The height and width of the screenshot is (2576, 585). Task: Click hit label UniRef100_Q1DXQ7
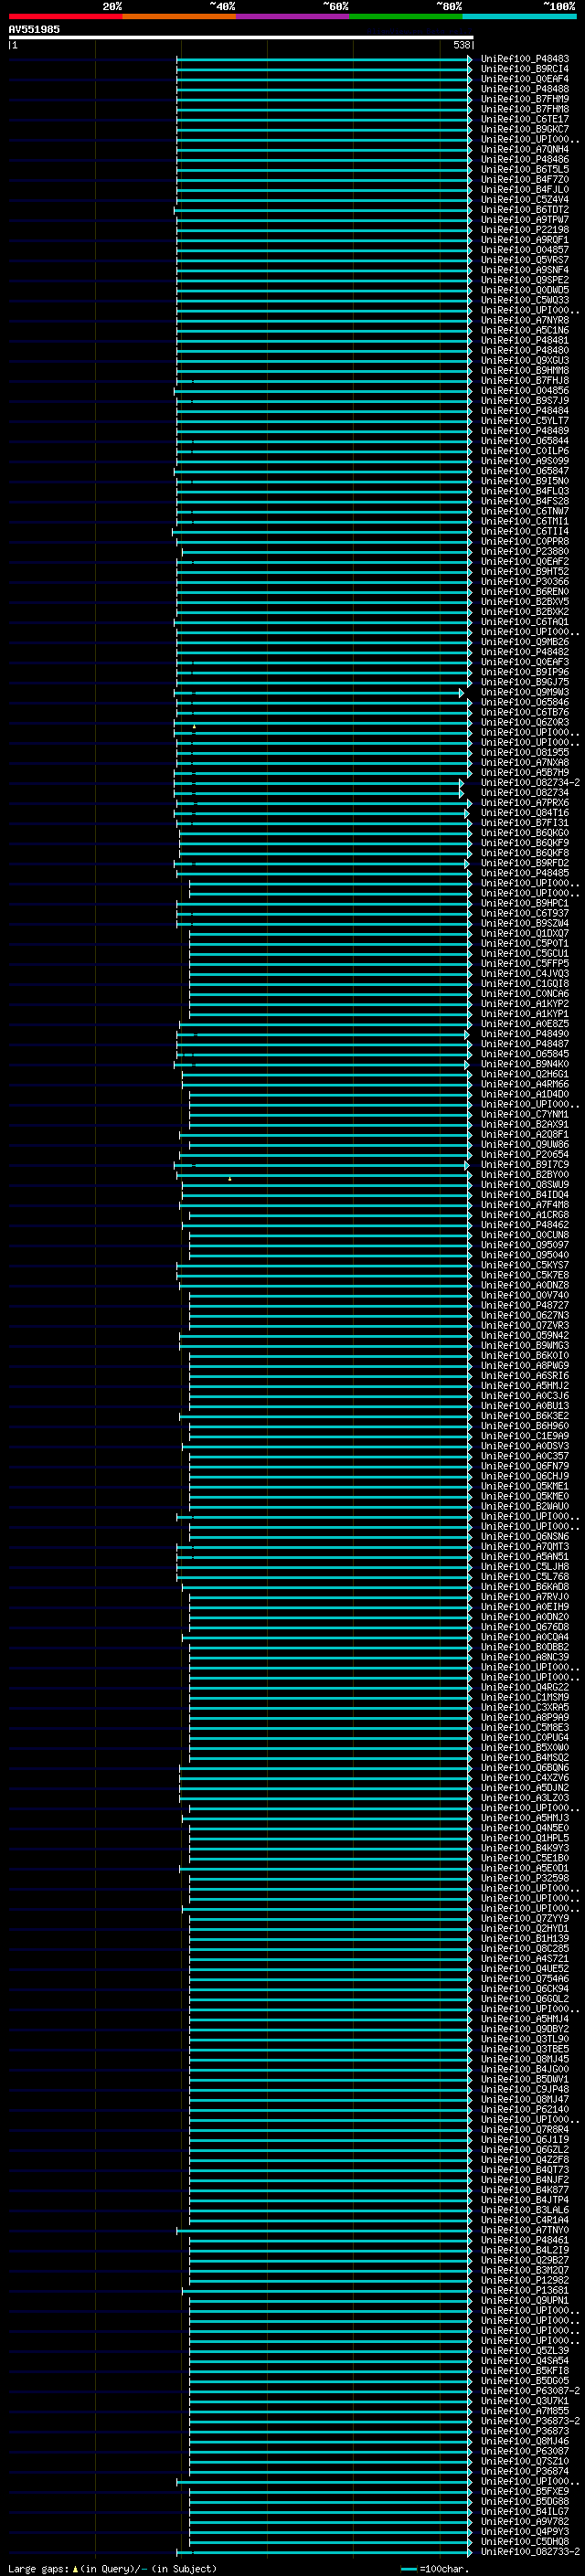pos(525,933)
